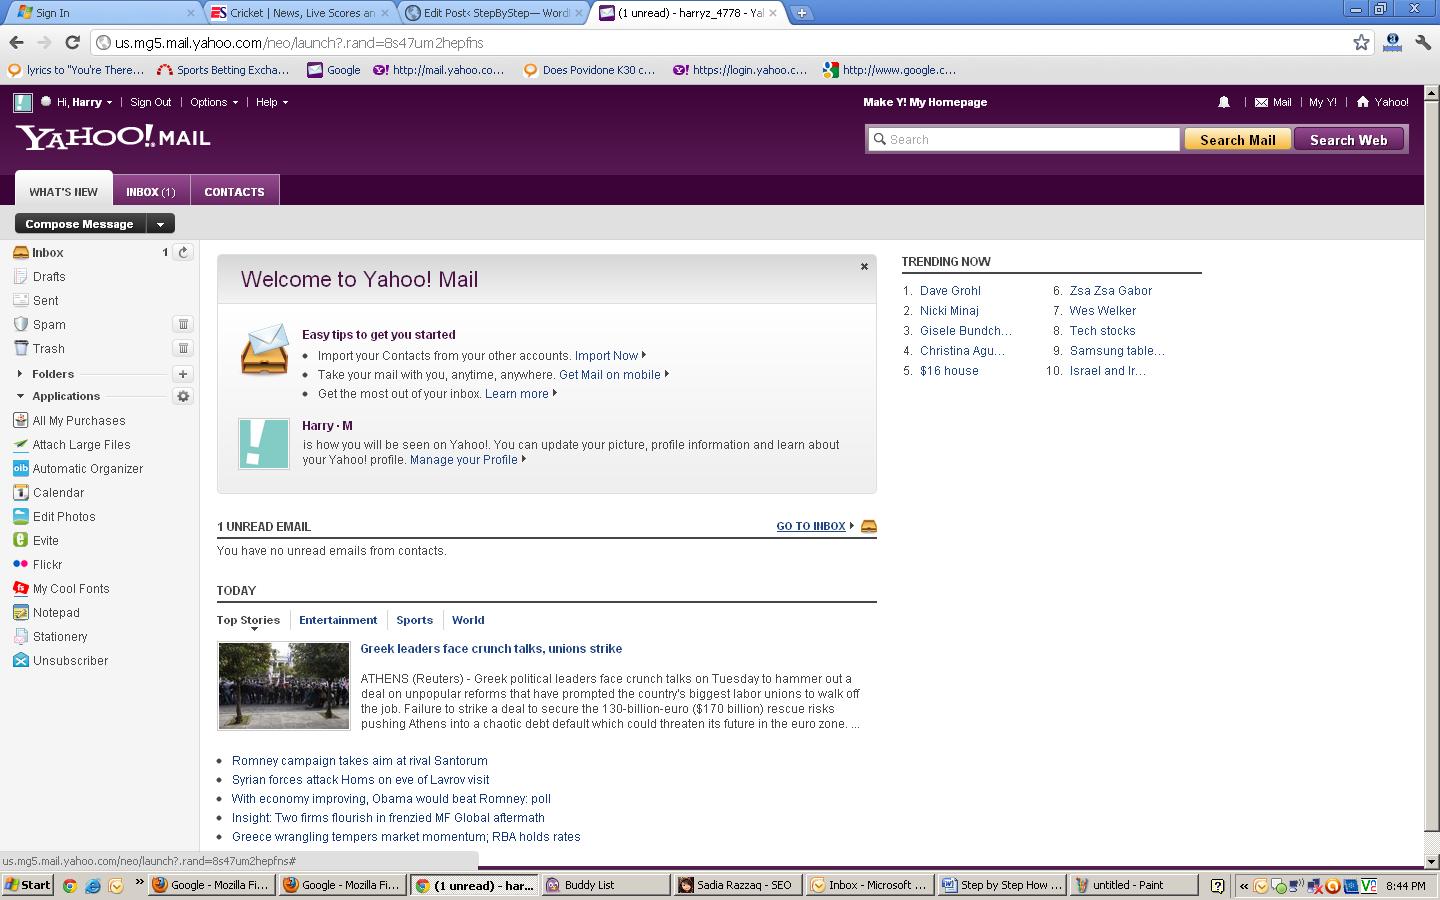Close the Welcome to Yahoo! Mail panel

tap(864, 267)
